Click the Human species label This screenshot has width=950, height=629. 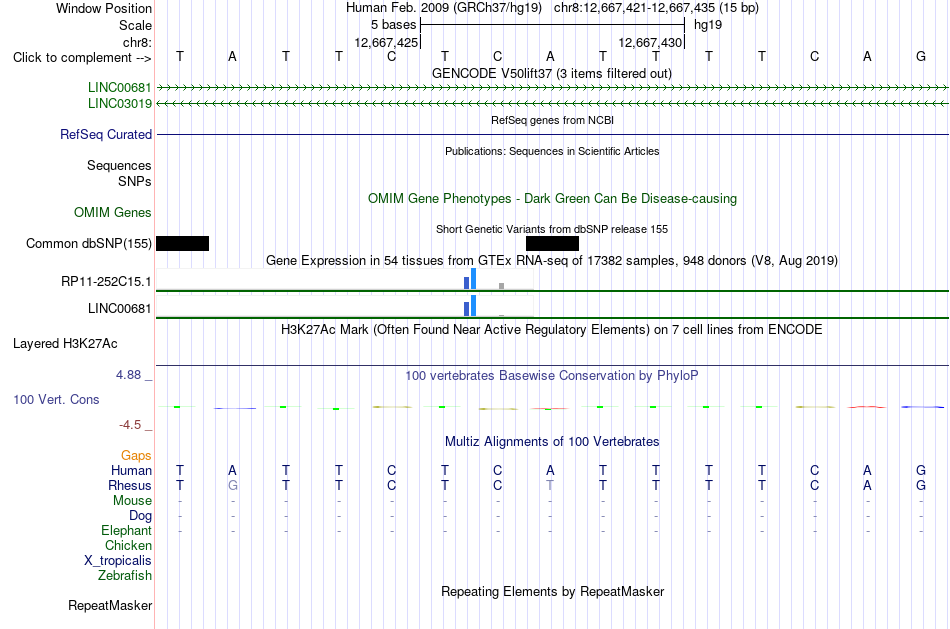click(131, 471)
